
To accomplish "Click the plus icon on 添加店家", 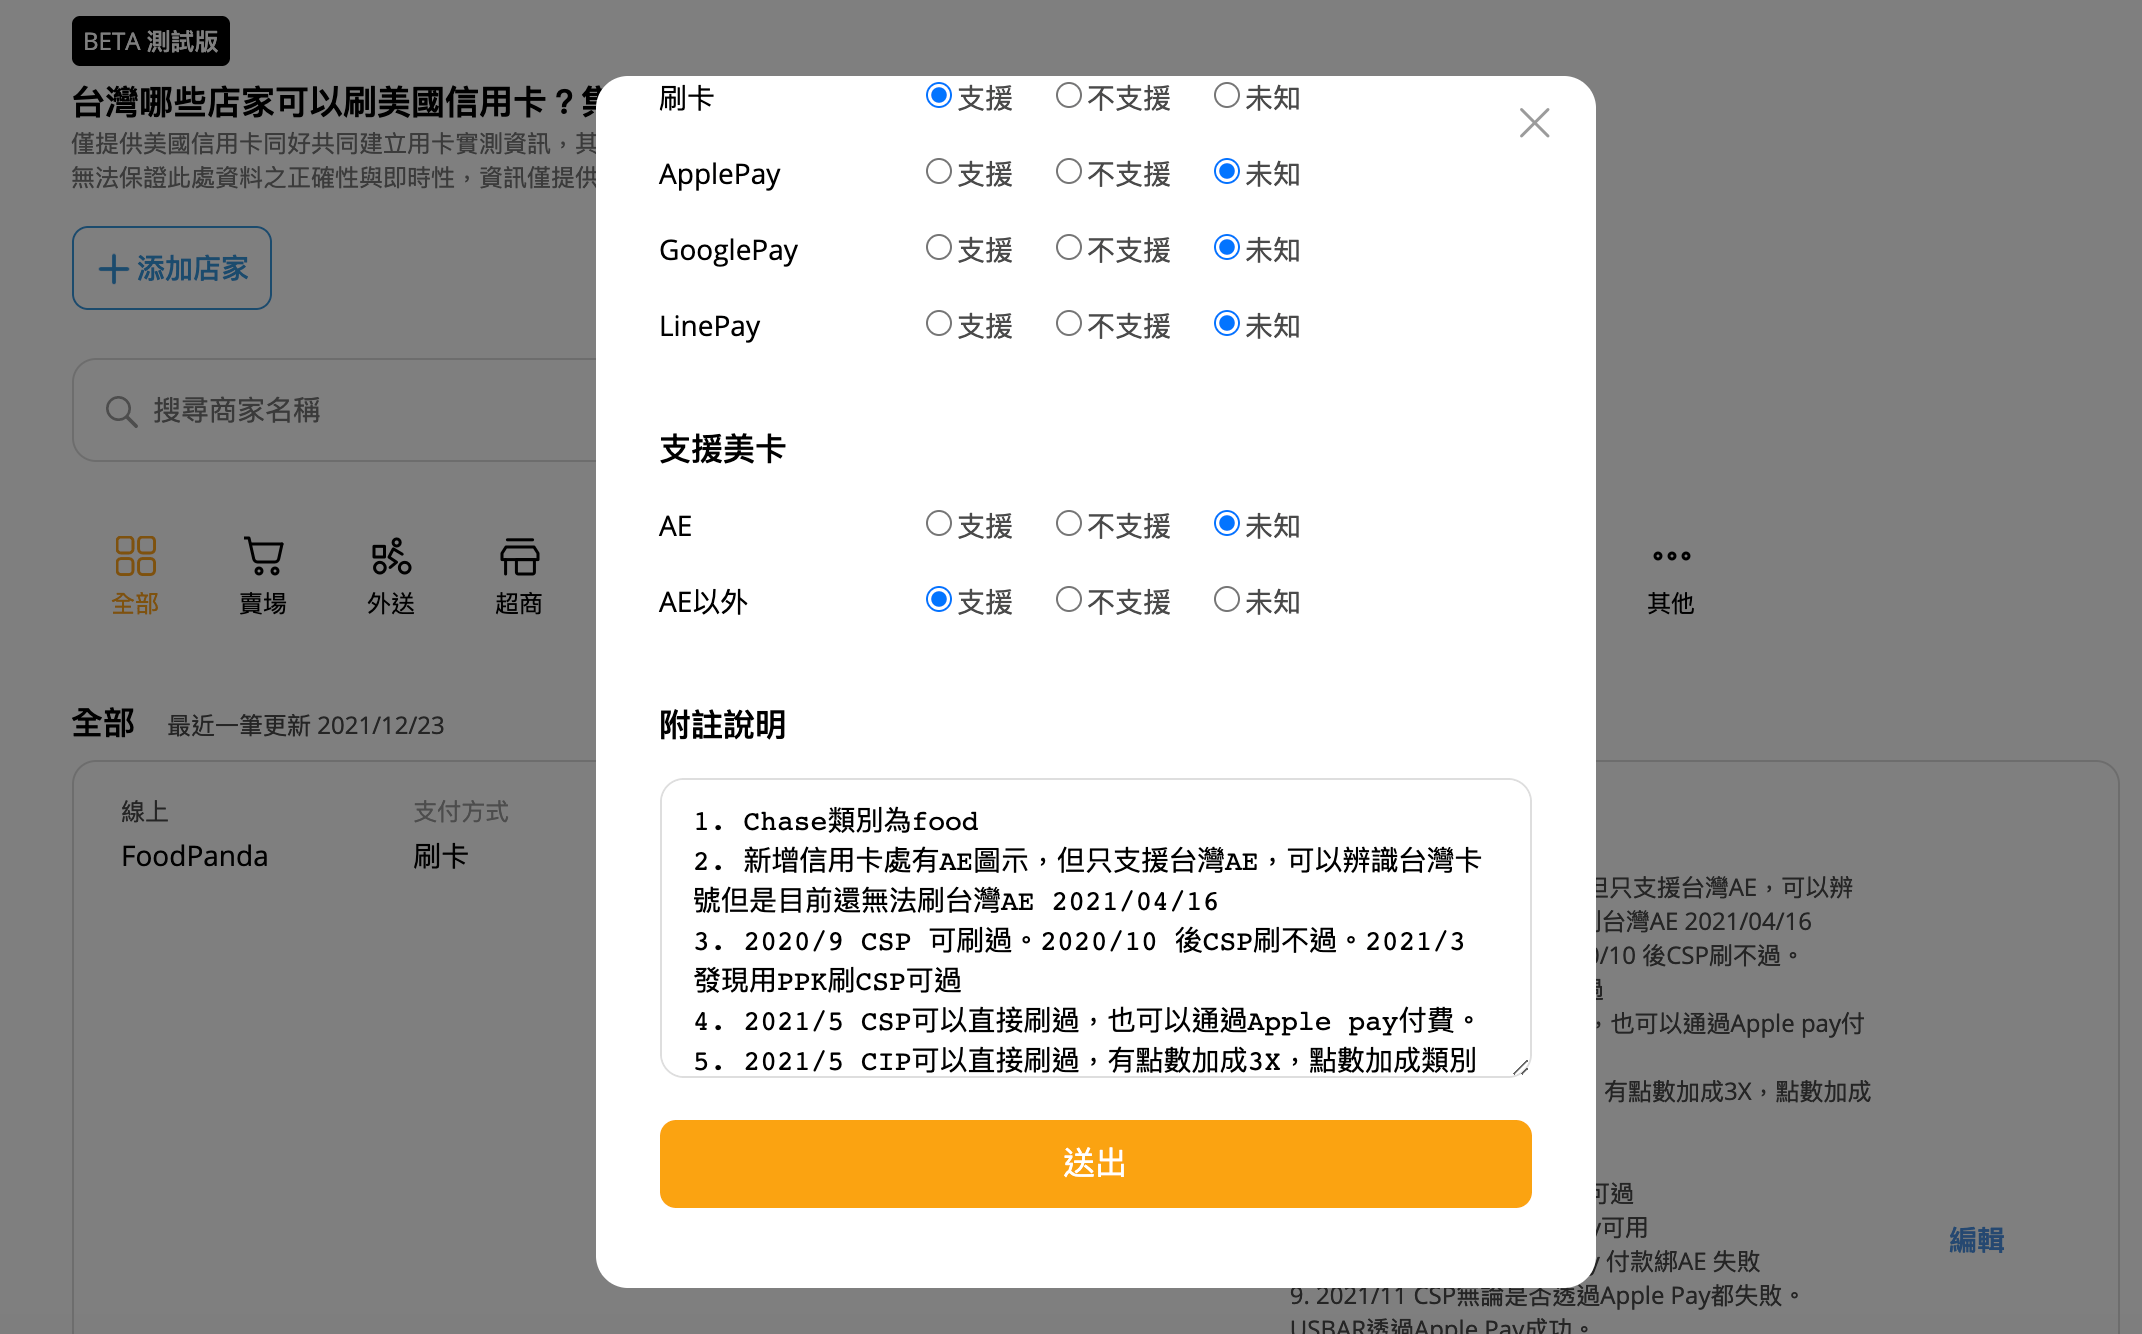I will click(110, 268).
